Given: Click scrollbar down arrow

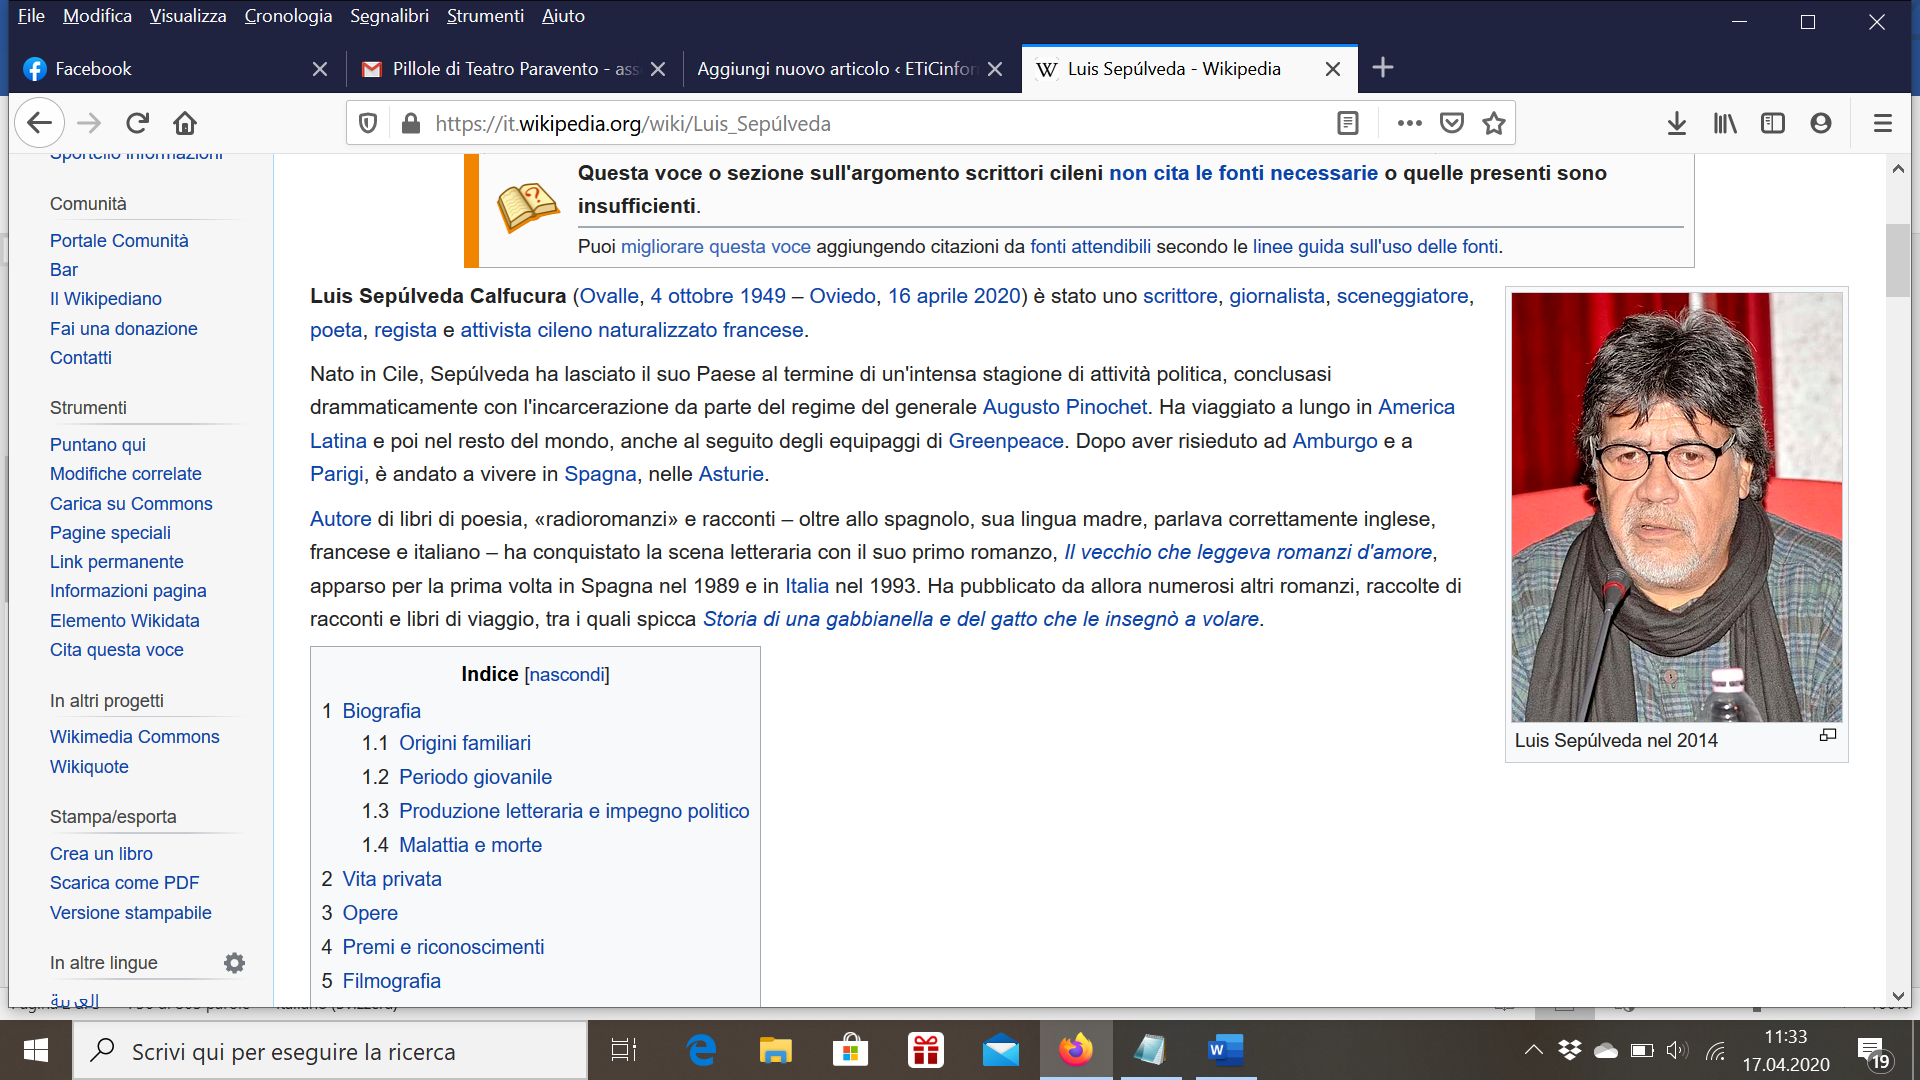Looking at the screenshot, I should coord(1898,996).
